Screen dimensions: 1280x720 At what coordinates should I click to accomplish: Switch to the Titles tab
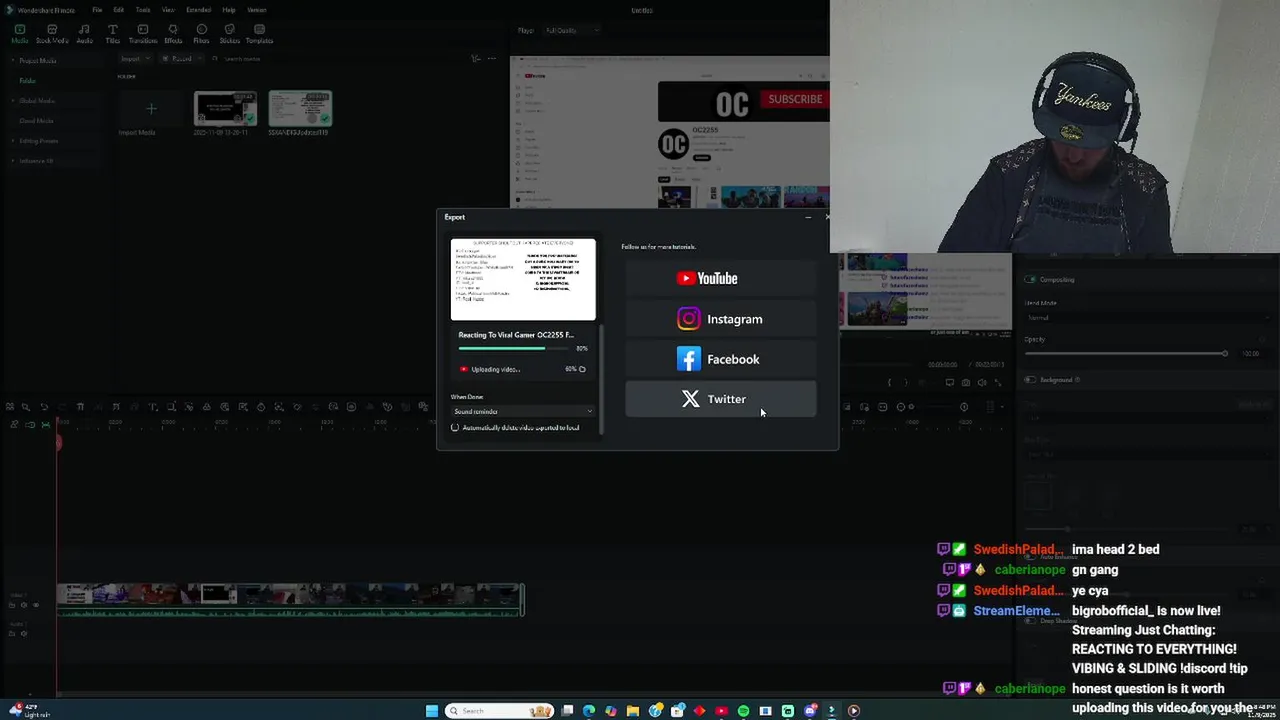tap(112, 34)
